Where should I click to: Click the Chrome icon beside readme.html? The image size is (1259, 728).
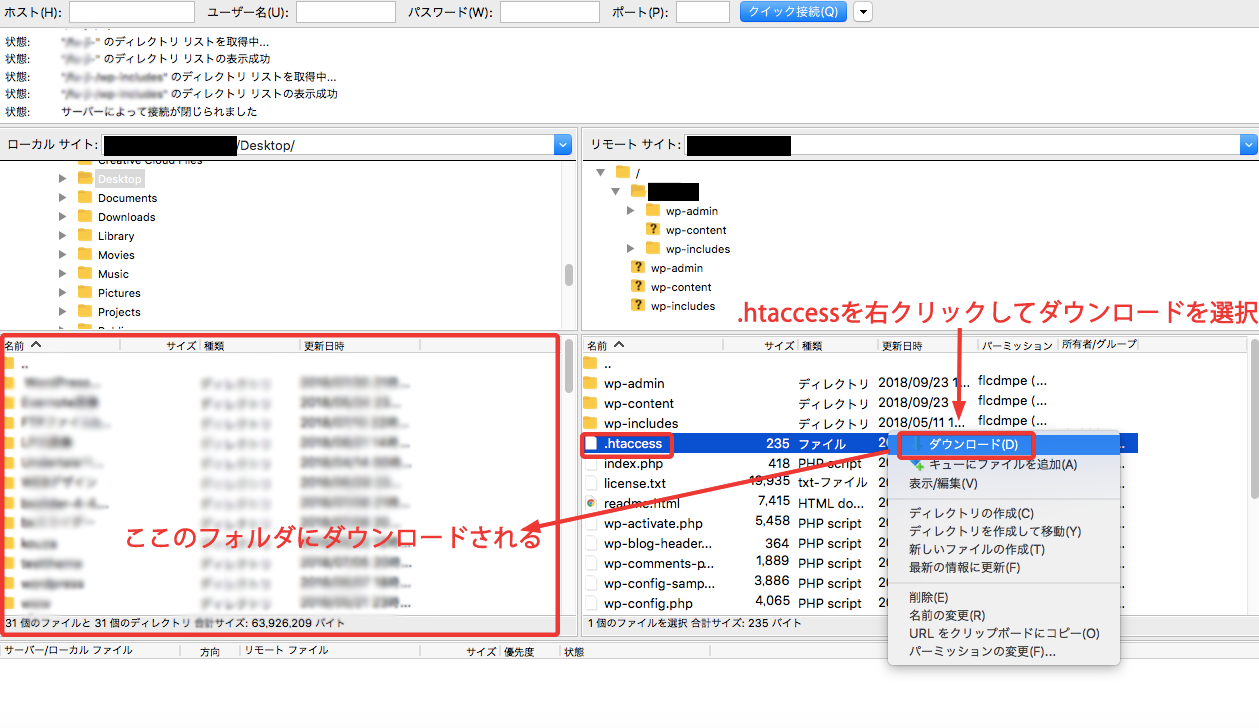591,503
